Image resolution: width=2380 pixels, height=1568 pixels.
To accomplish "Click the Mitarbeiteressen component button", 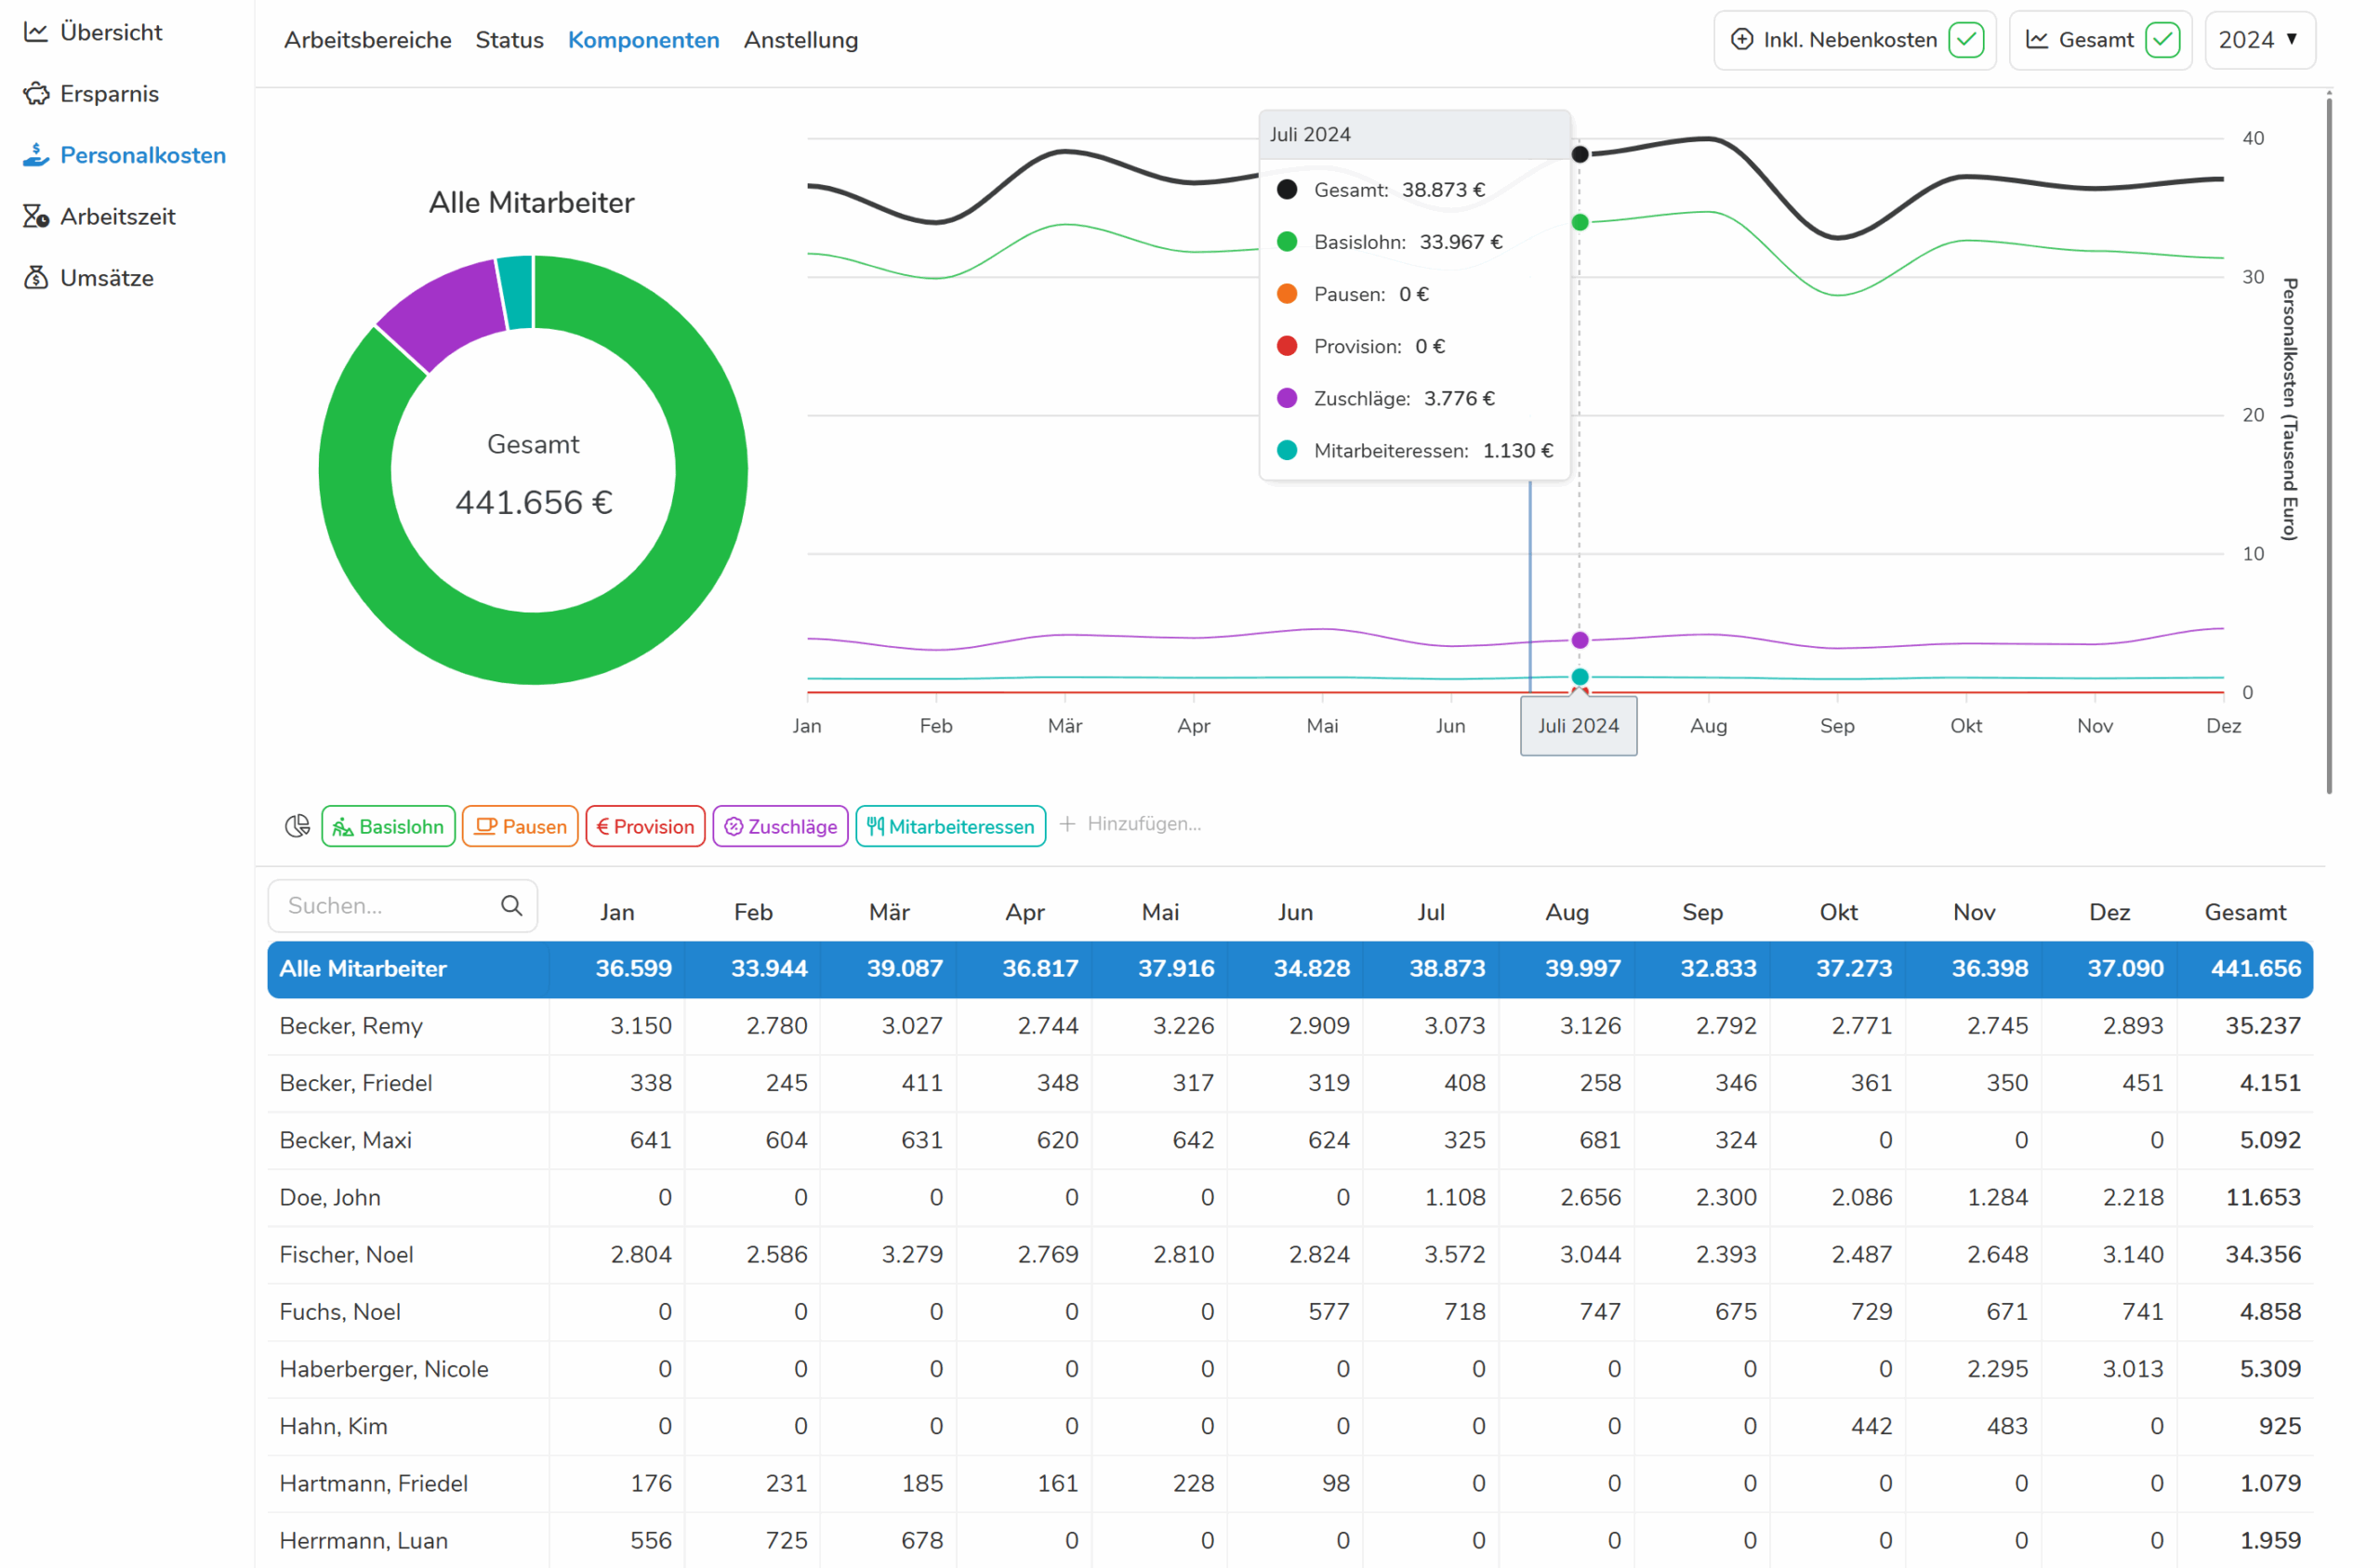I will (951, 826).
